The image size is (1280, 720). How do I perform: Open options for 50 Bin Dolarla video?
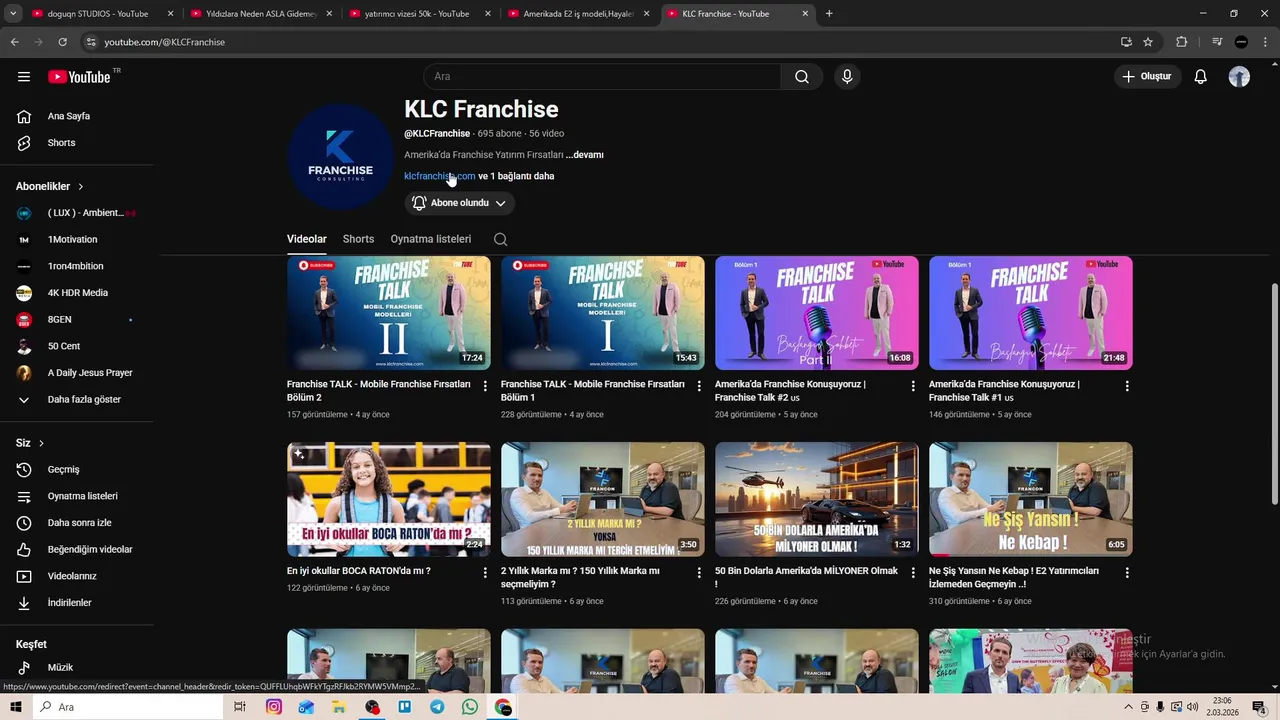(x=913, y=573)
